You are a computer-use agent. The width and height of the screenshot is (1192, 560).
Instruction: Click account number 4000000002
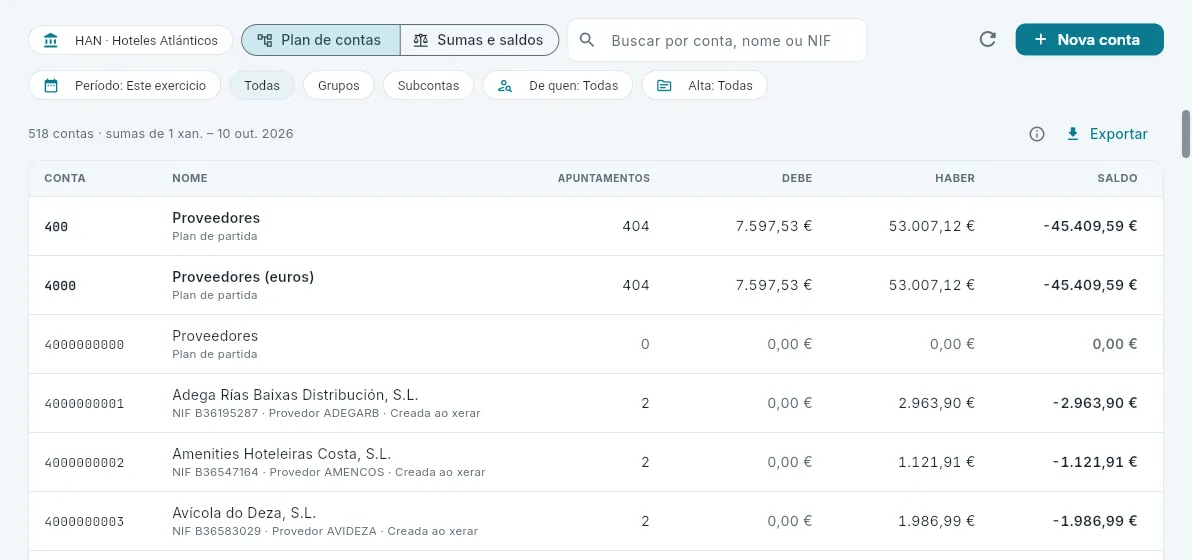coord(84,463)
